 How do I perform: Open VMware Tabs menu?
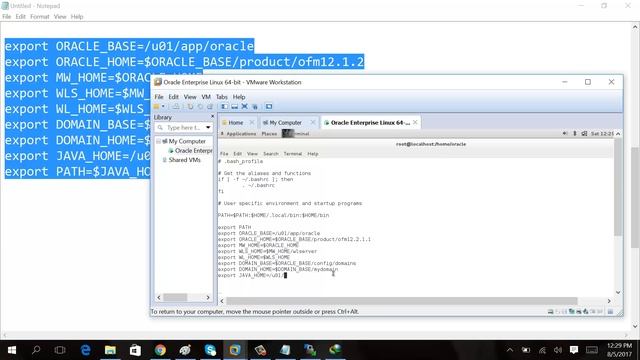222,97
